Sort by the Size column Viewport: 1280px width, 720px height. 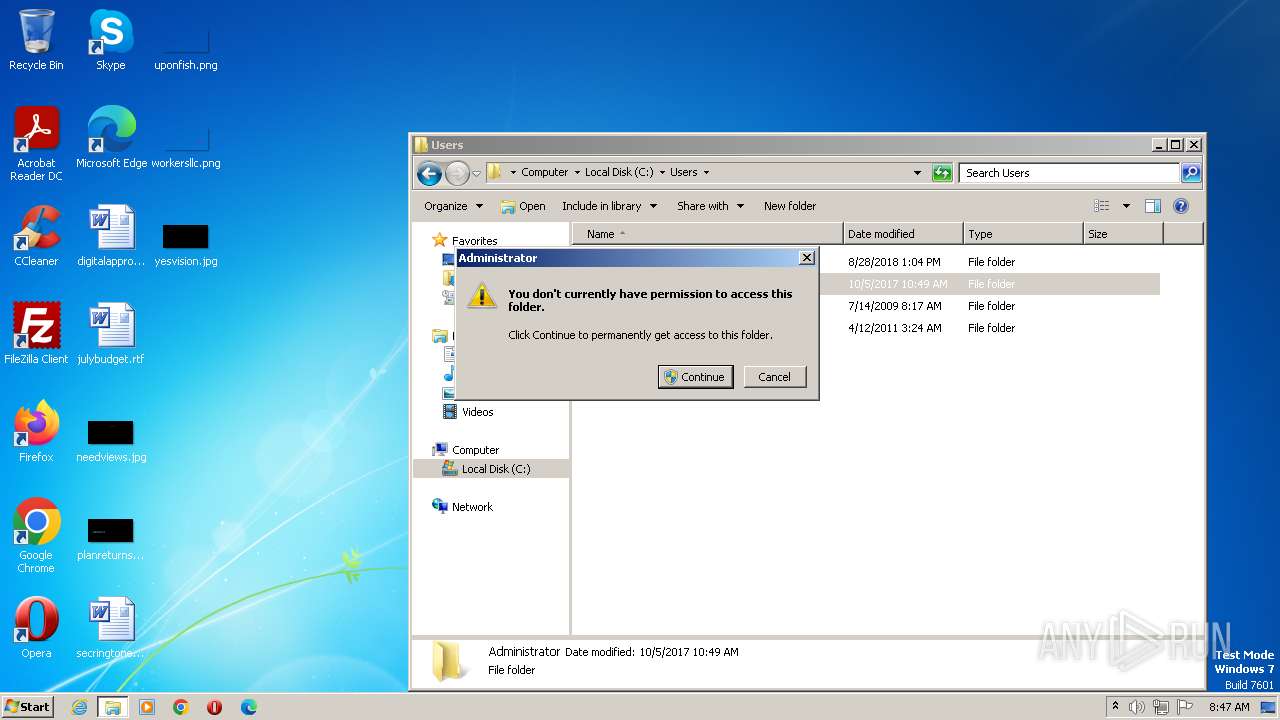pyautogui.click(x=1123, y=234)
